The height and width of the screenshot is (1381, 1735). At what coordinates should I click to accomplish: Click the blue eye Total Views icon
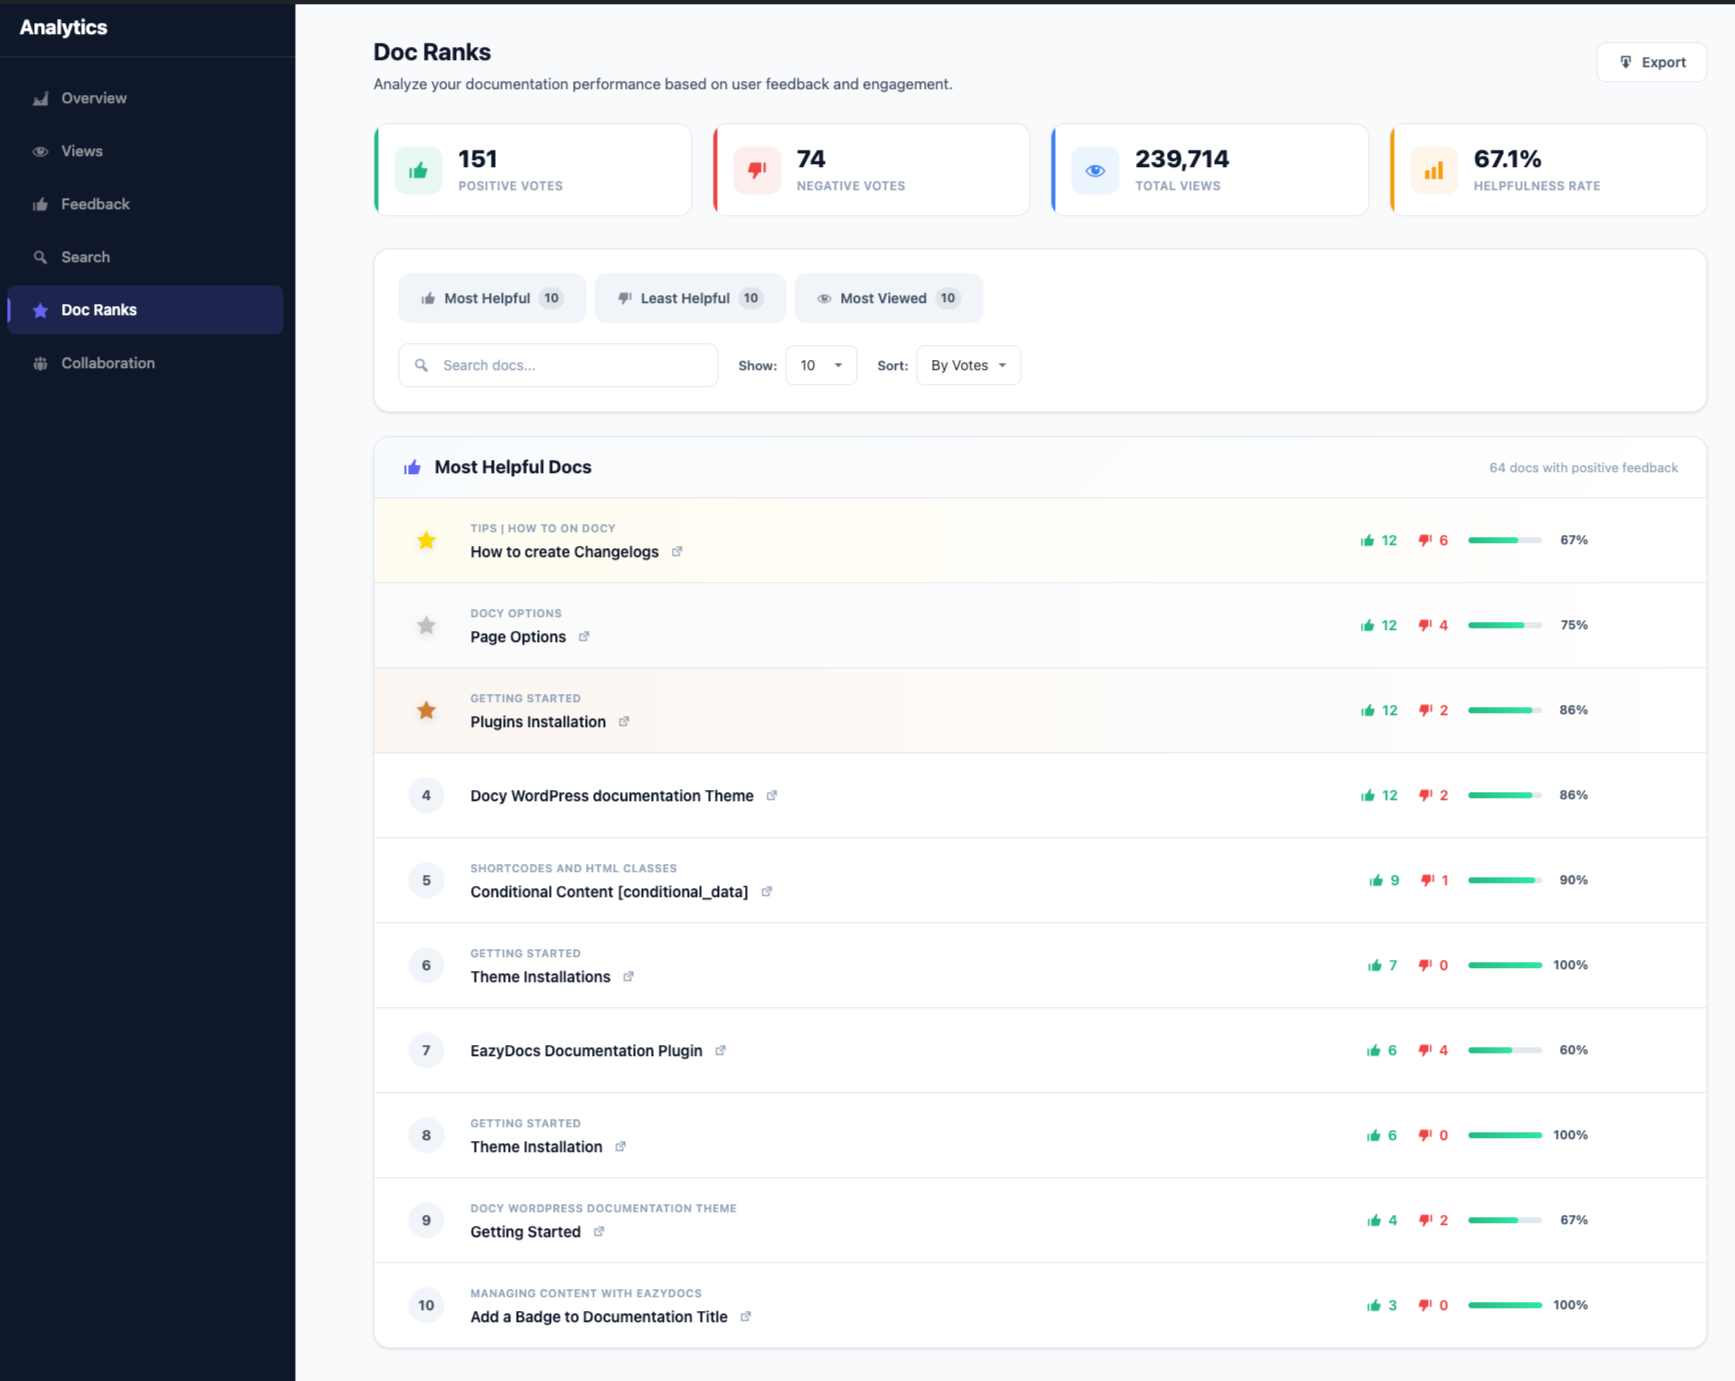coord(1095,171)
